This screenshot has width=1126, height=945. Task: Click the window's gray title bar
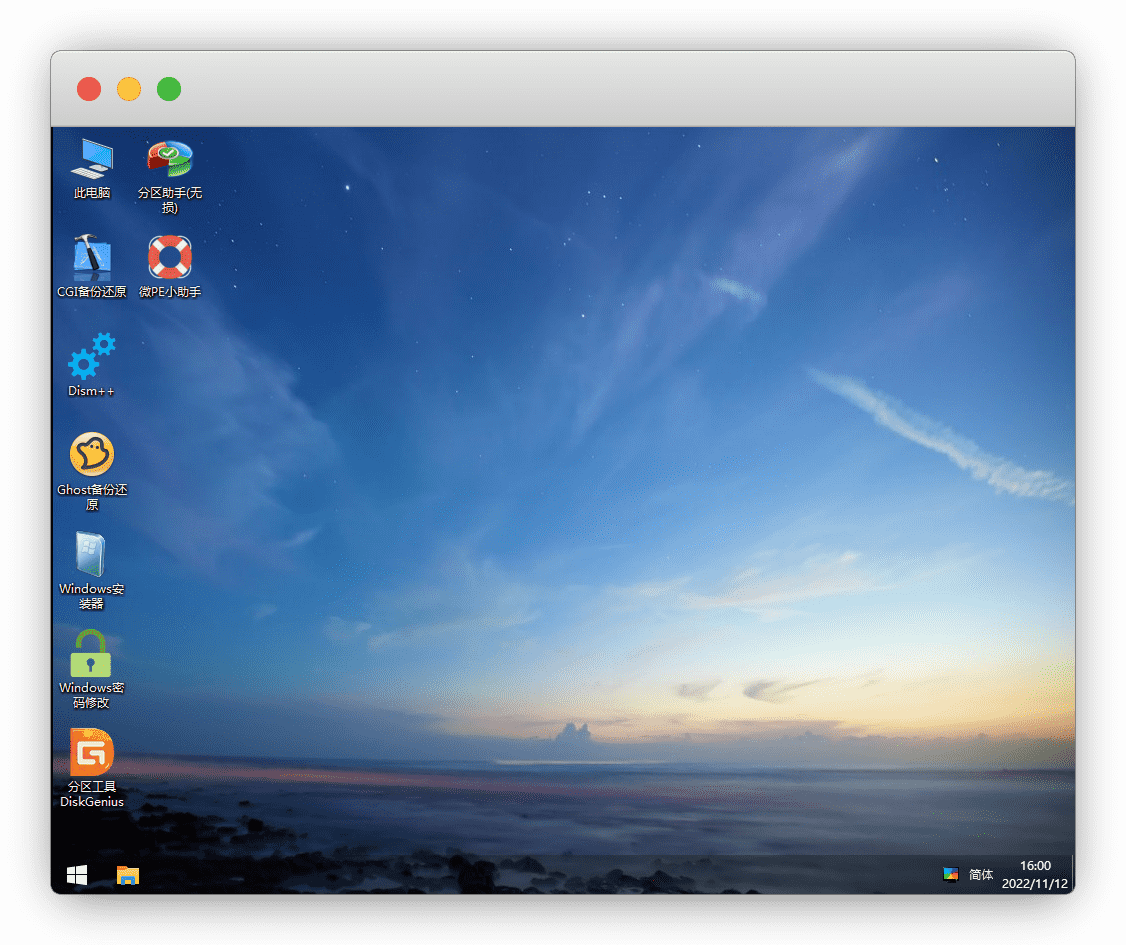click(x=600, y=89)
